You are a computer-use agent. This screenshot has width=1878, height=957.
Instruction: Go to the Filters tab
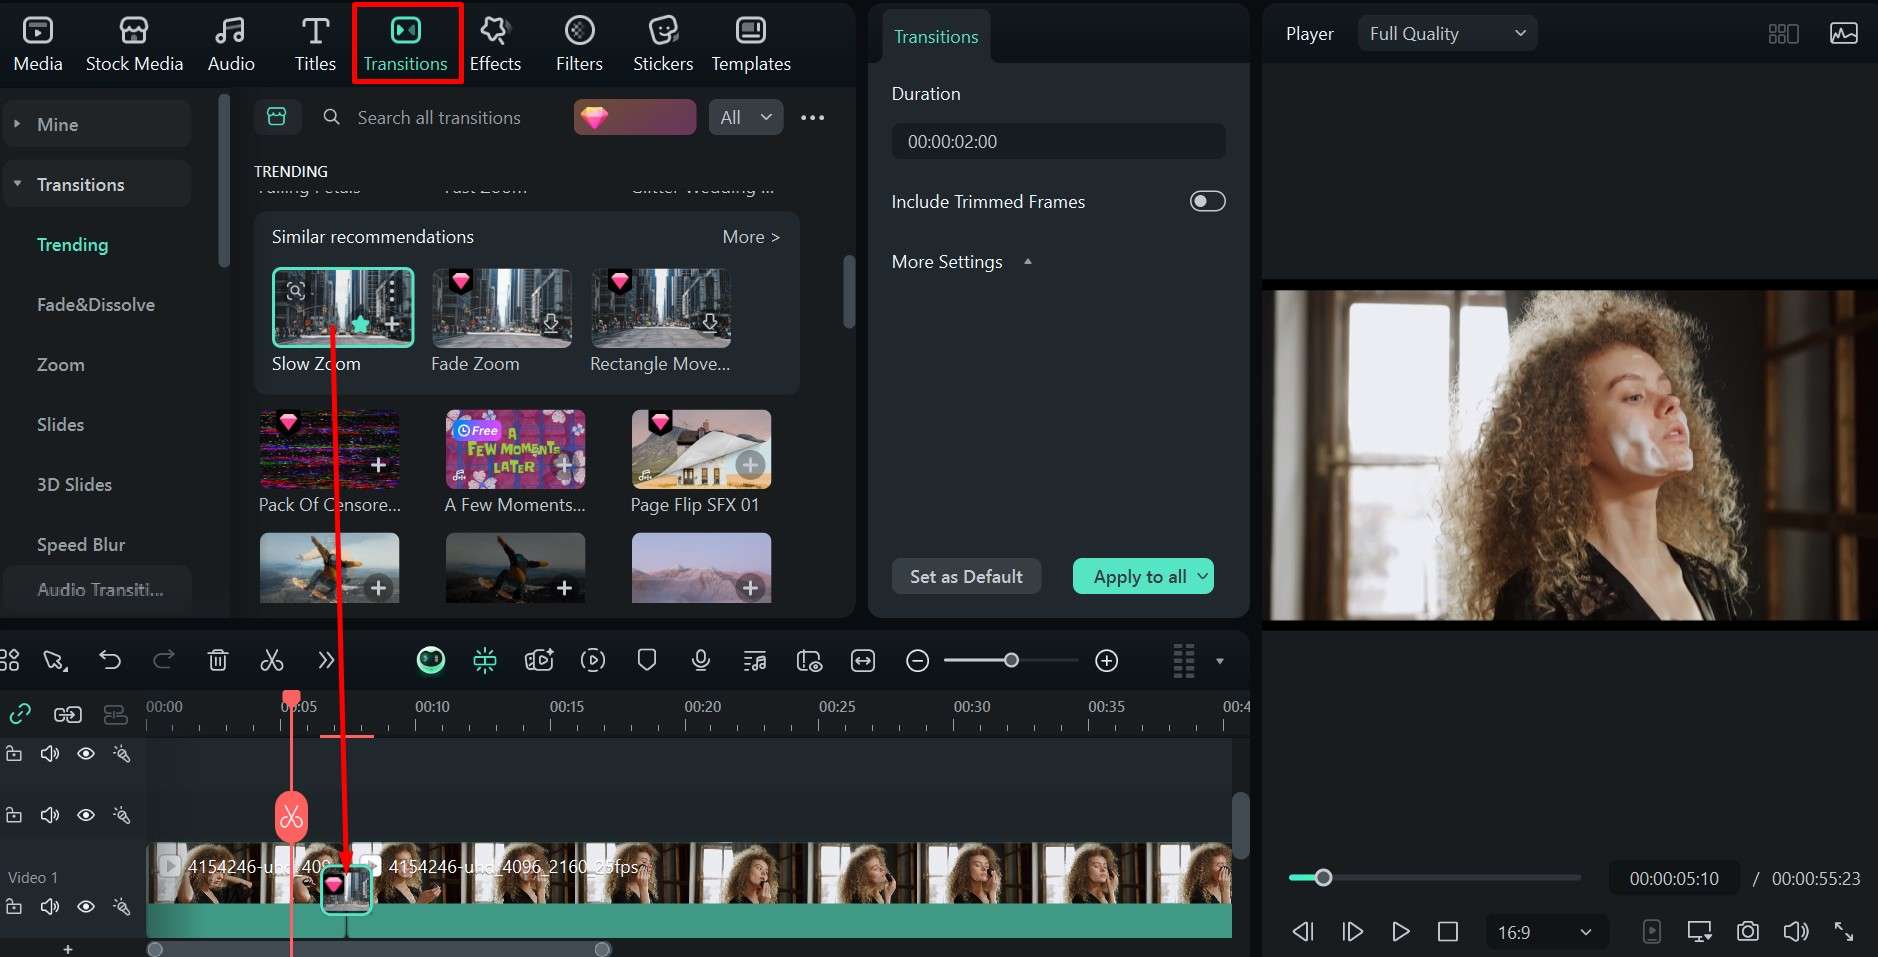click(579, 45)
